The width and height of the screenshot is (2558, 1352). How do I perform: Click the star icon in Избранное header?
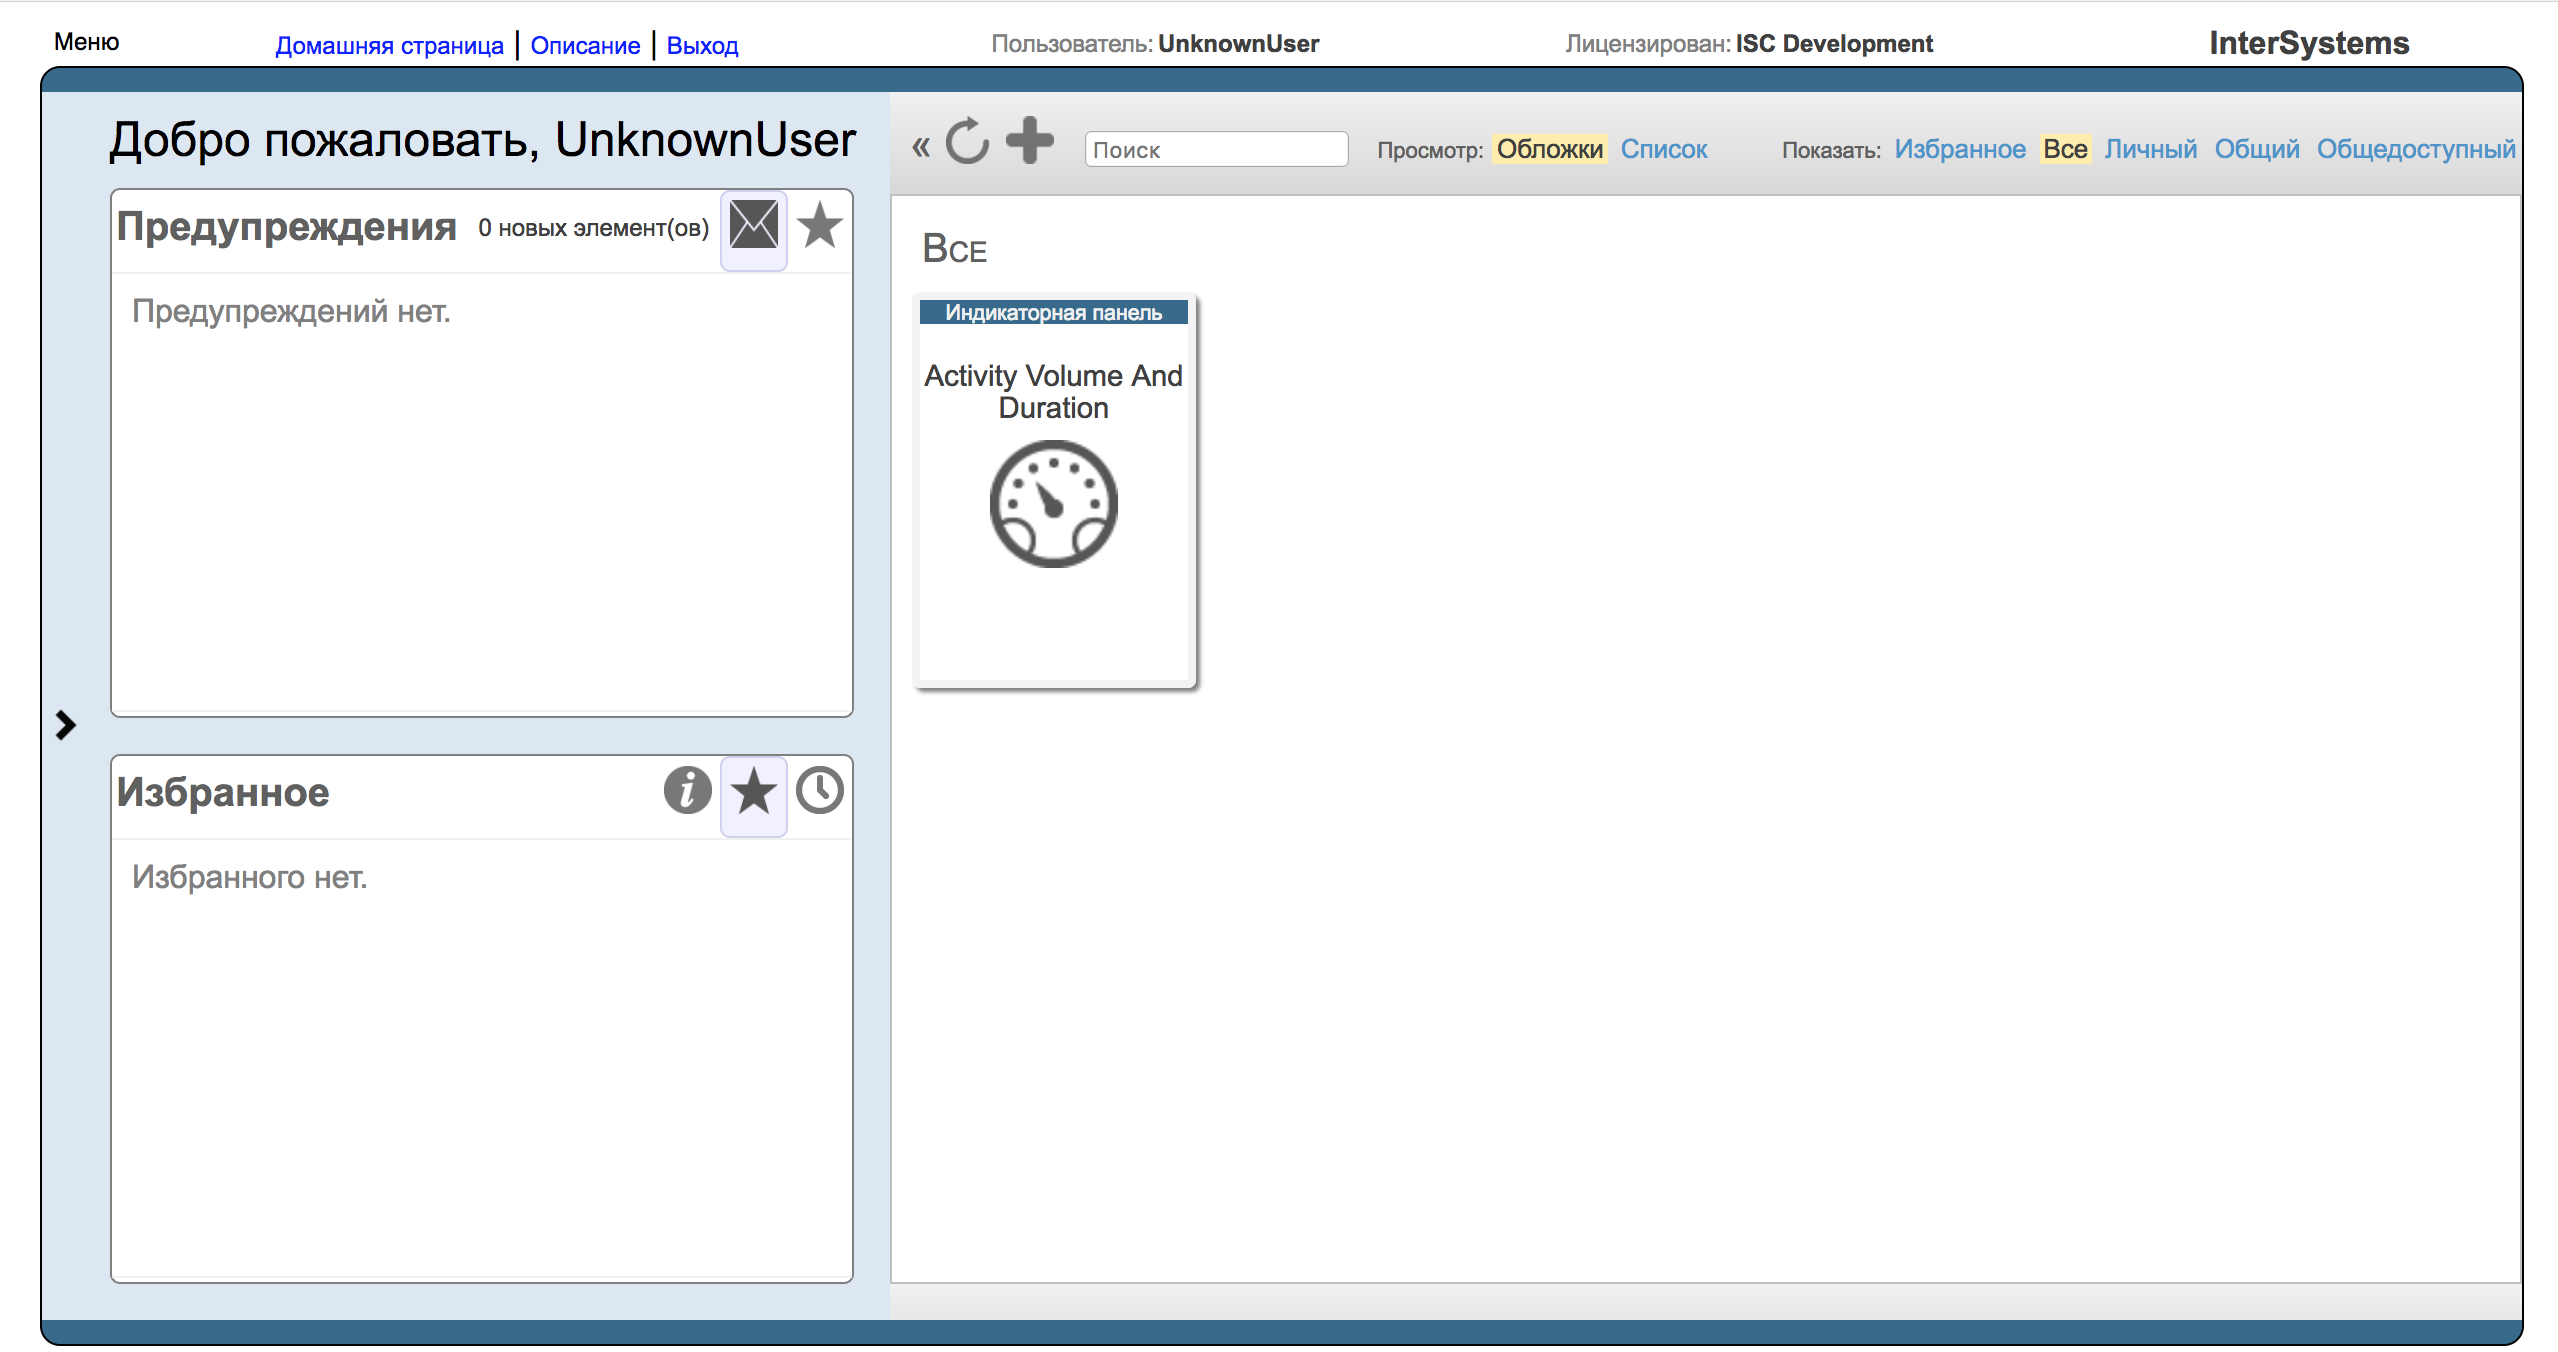(x=753, y=792)
